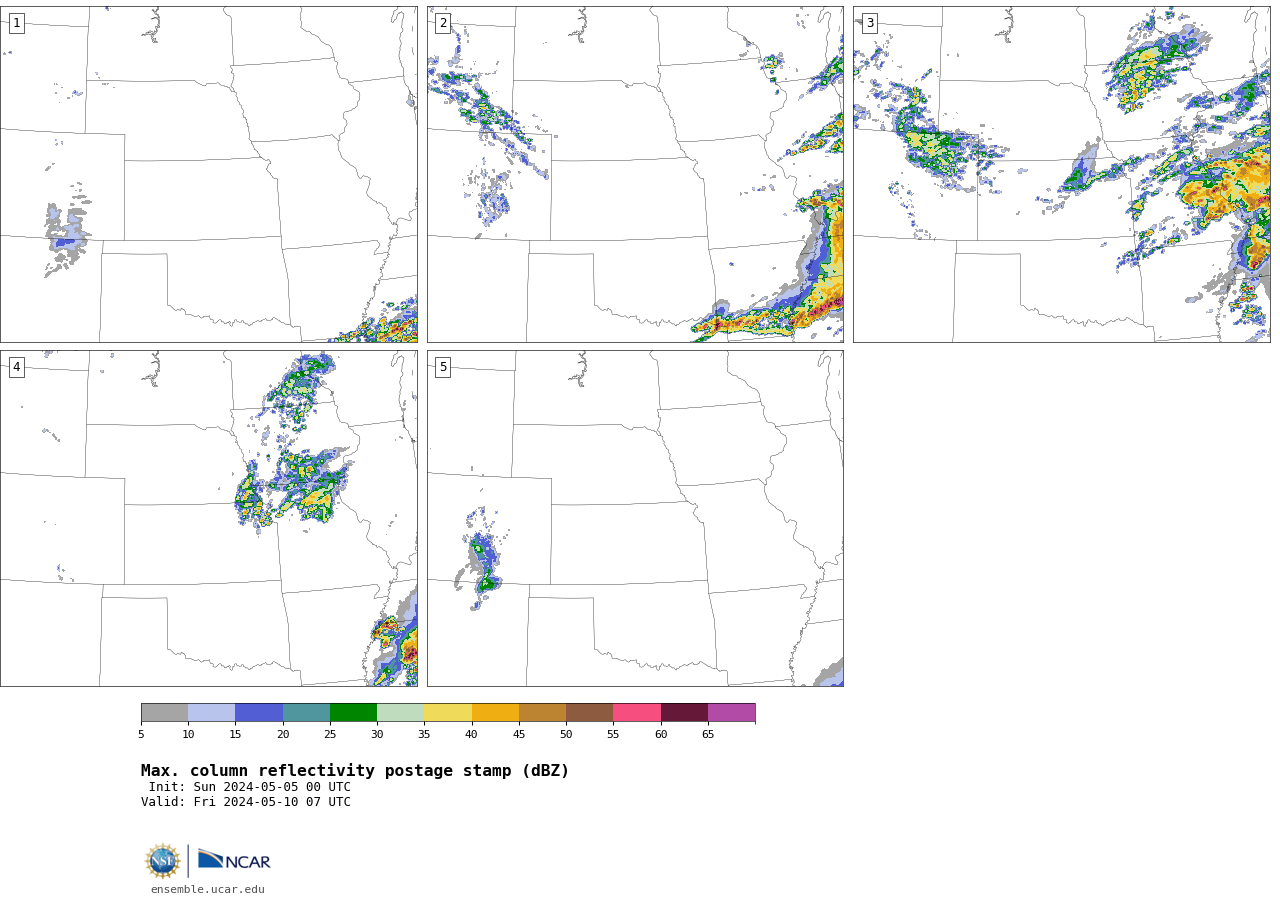This screenshot has width=1280, height=901.
Task: Open postage stamp map panel 3
Action: [x=1061, y=175]
